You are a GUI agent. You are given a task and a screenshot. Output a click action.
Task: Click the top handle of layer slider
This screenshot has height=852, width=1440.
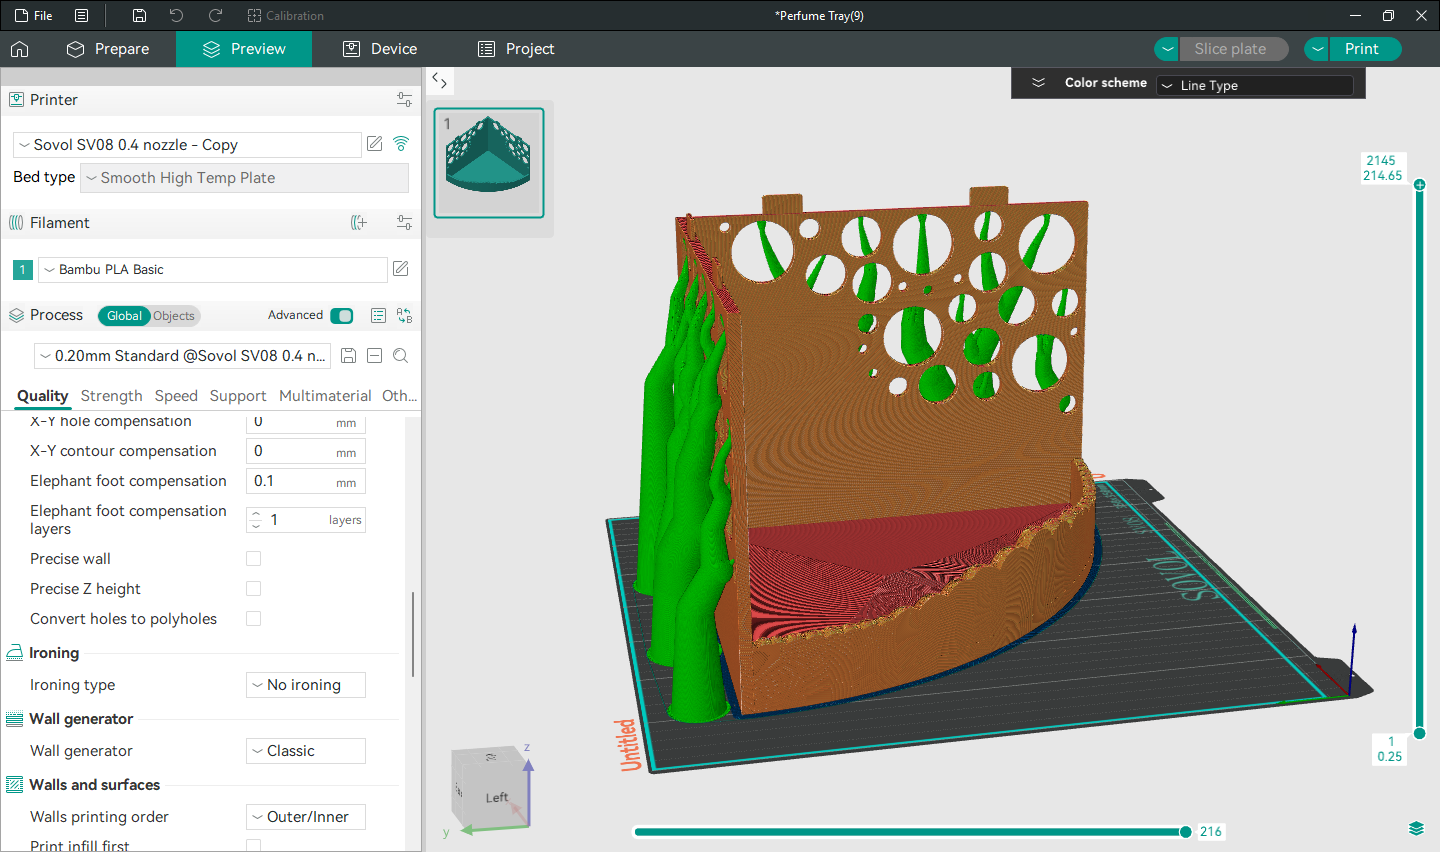pyautogui.click(x=1419, y=185)
